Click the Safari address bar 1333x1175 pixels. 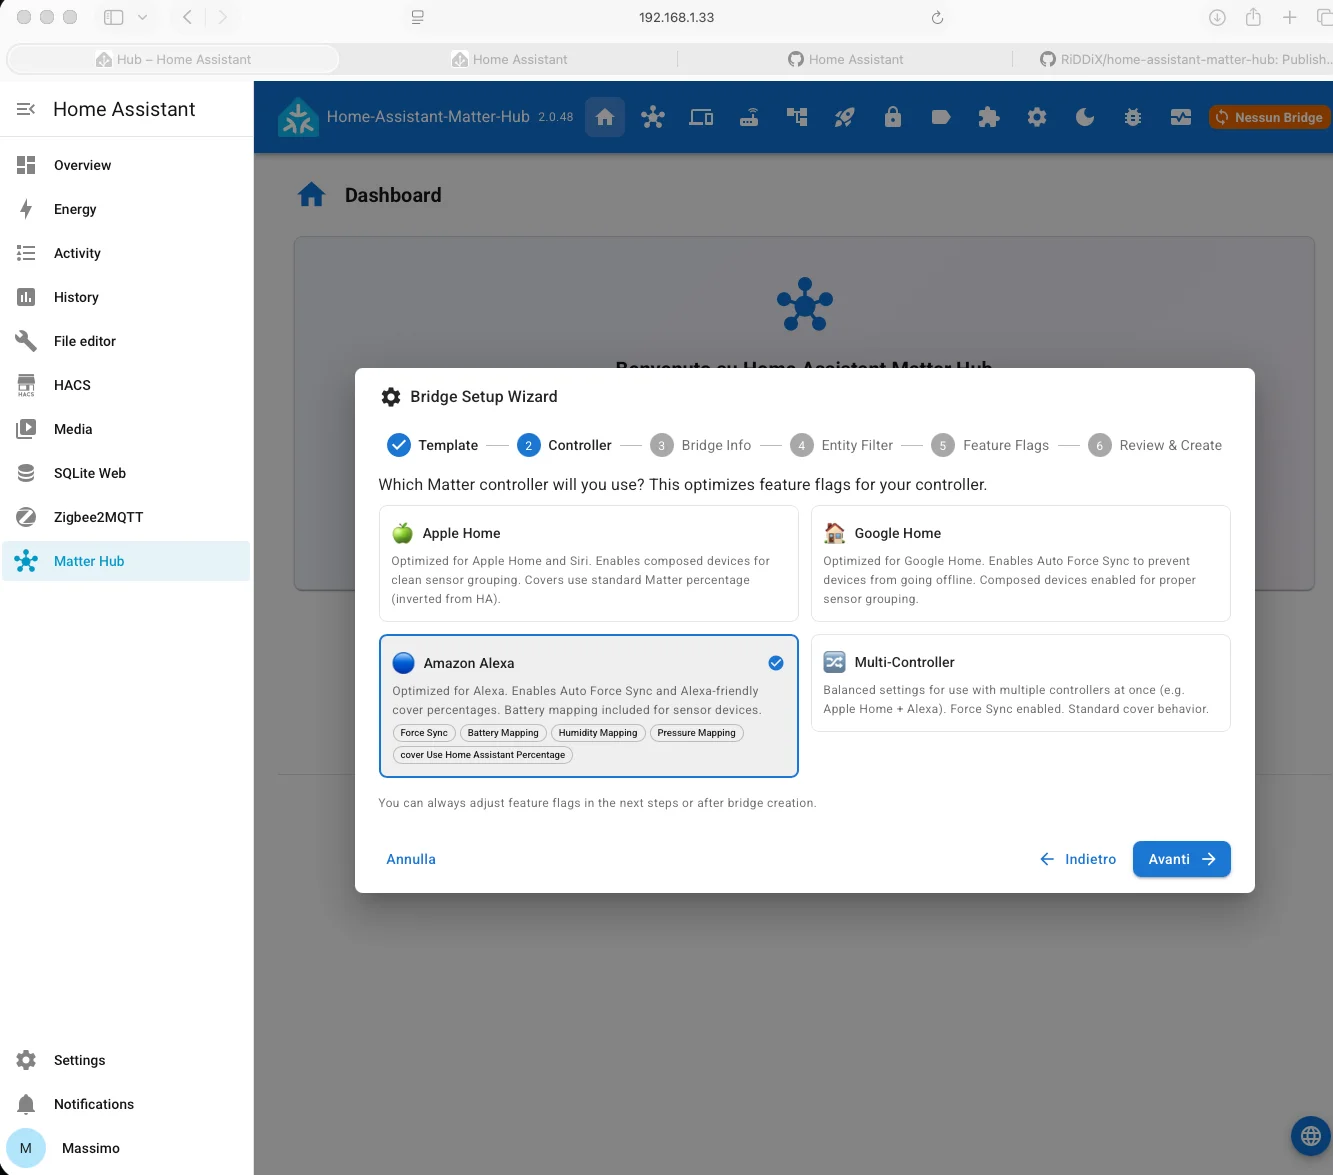pos(676,17)
